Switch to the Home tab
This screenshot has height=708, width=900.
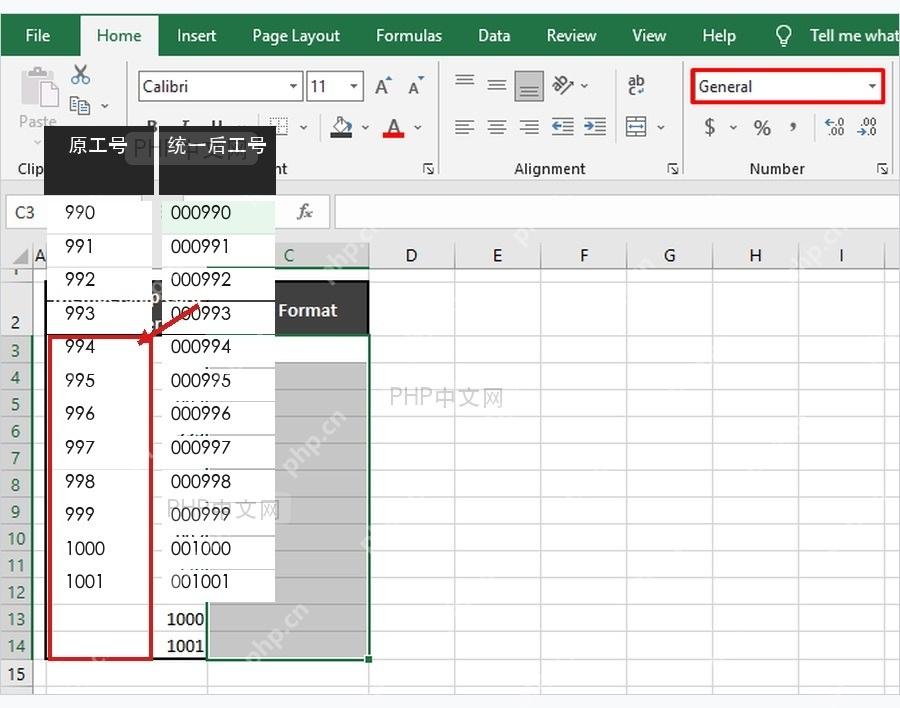click(x=119, y=36)
